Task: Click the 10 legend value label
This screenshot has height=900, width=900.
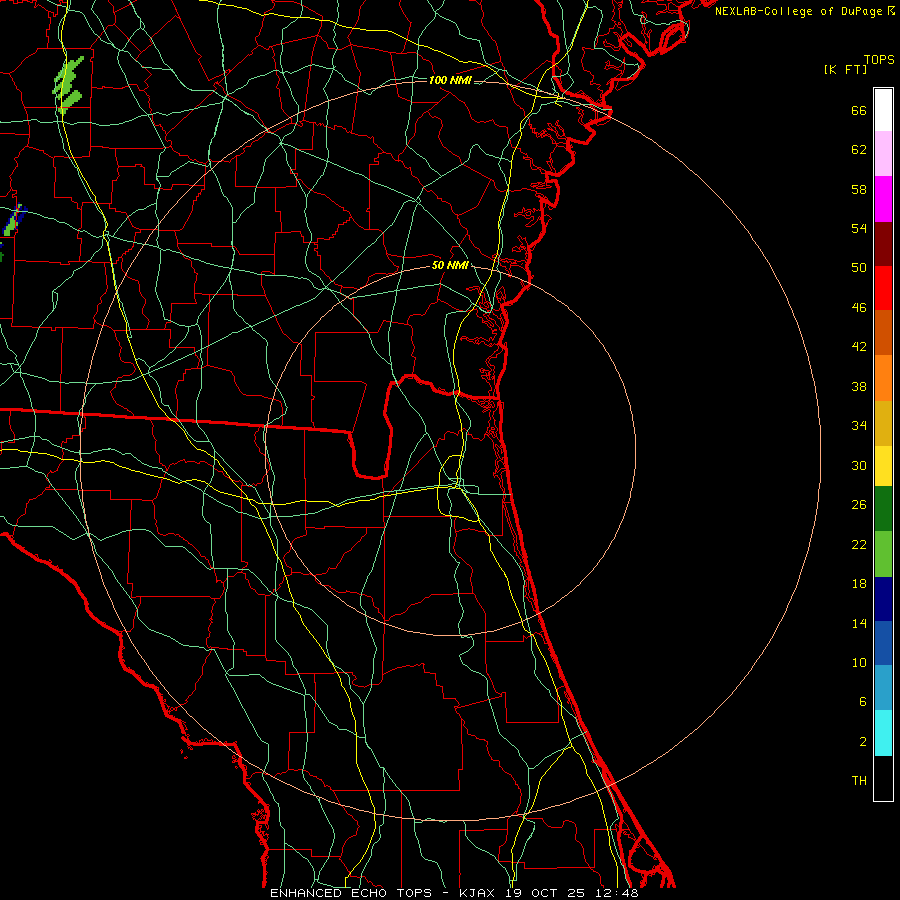Action: point(859,663)
